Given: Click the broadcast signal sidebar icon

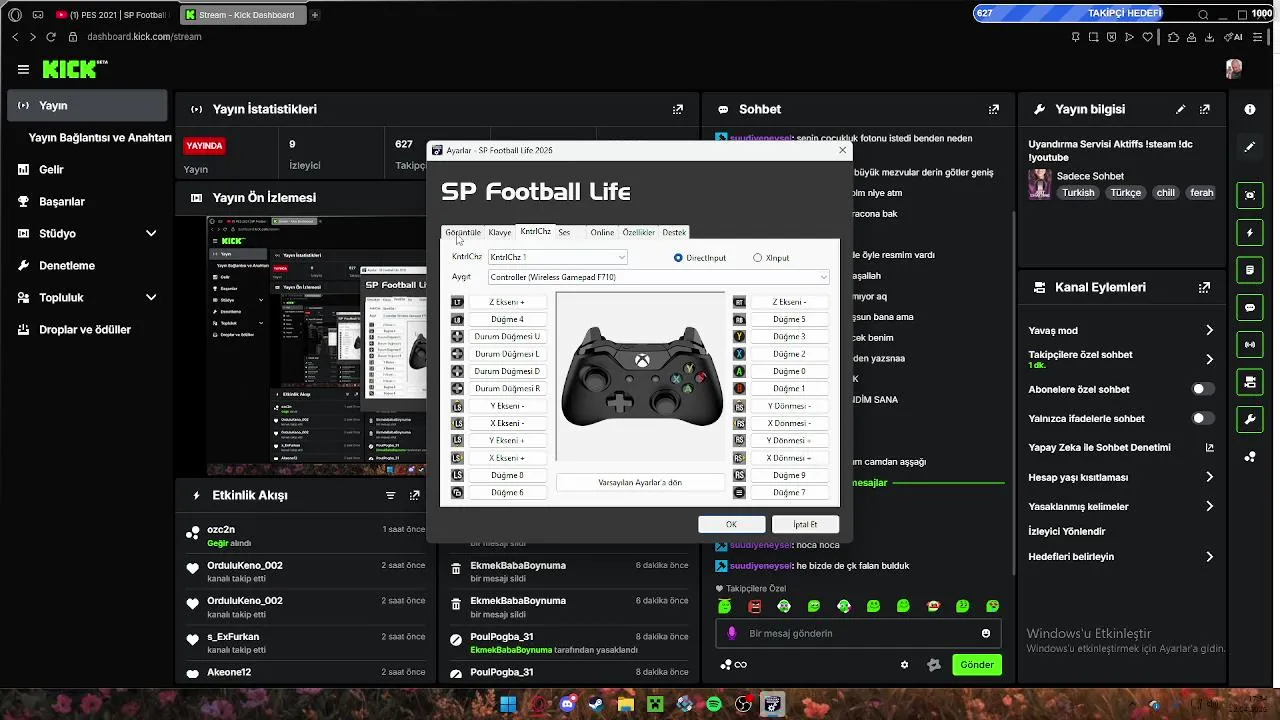Looking at the screenshot, I should coord(1250,345).
